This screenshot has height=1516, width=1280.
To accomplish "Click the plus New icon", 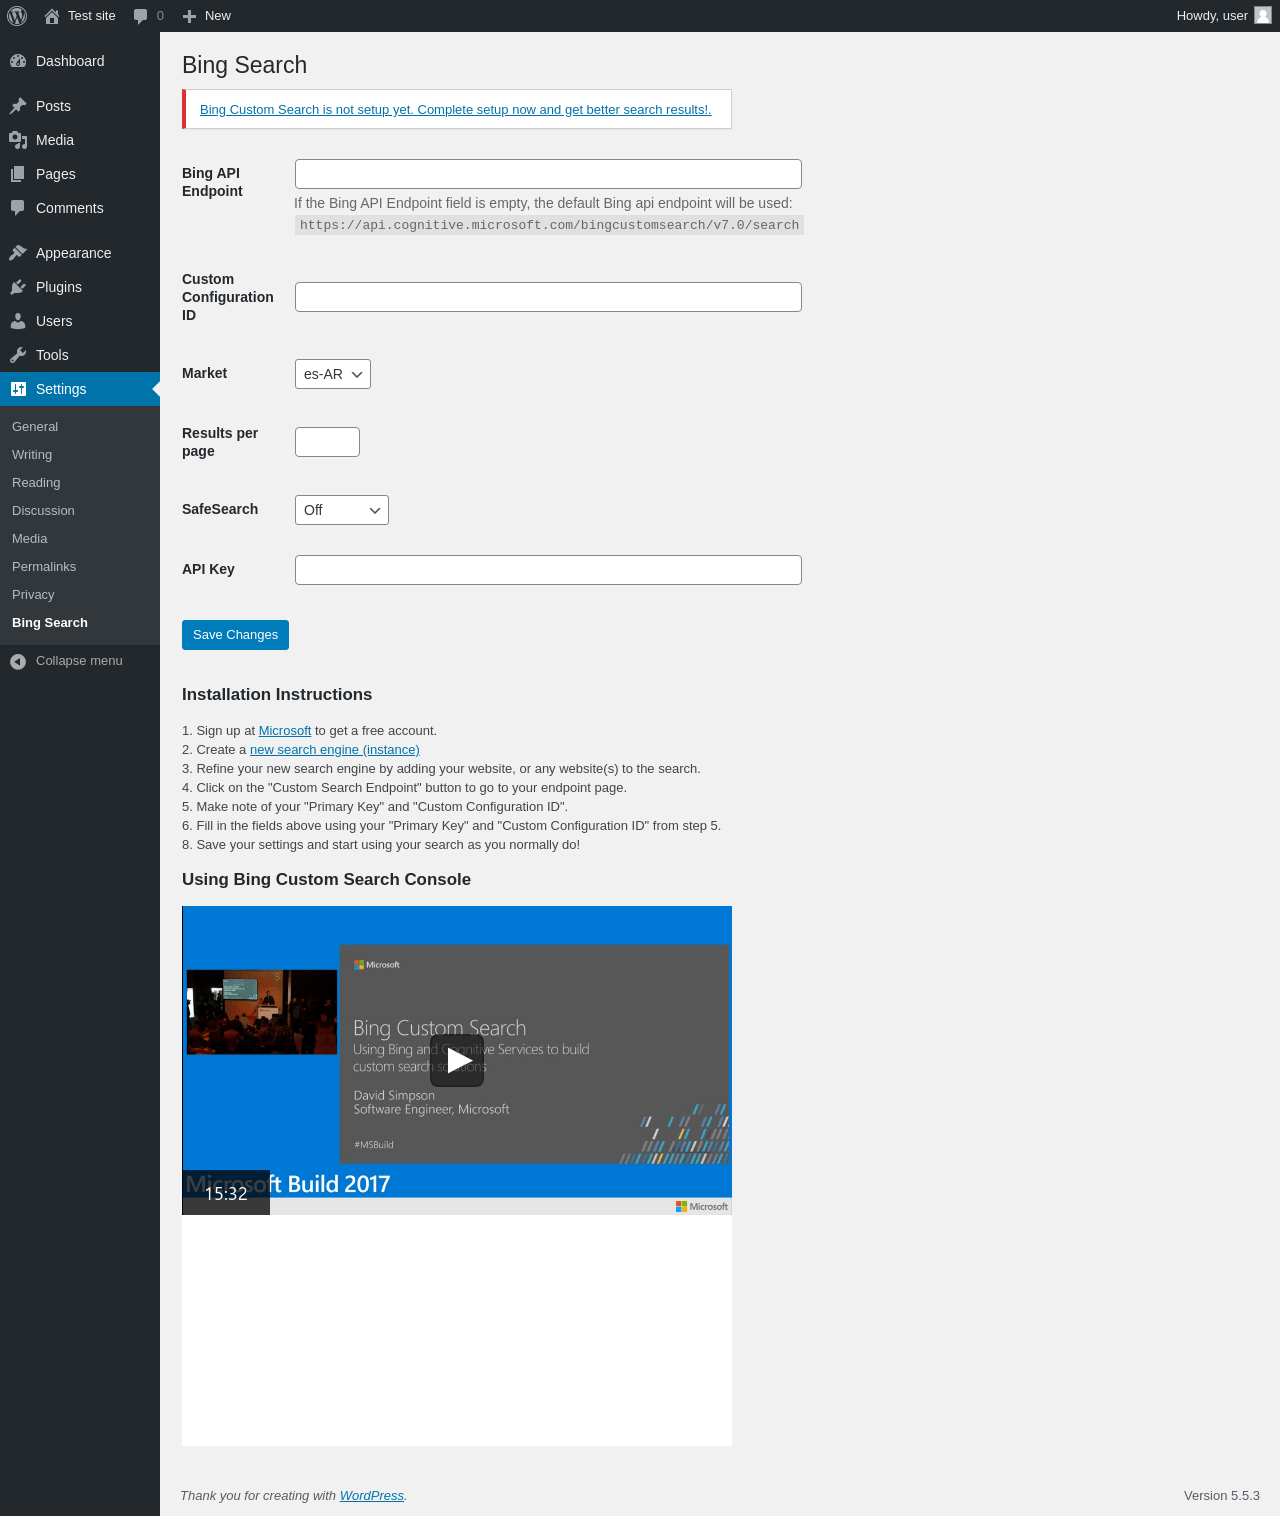I will coord(189,16).
